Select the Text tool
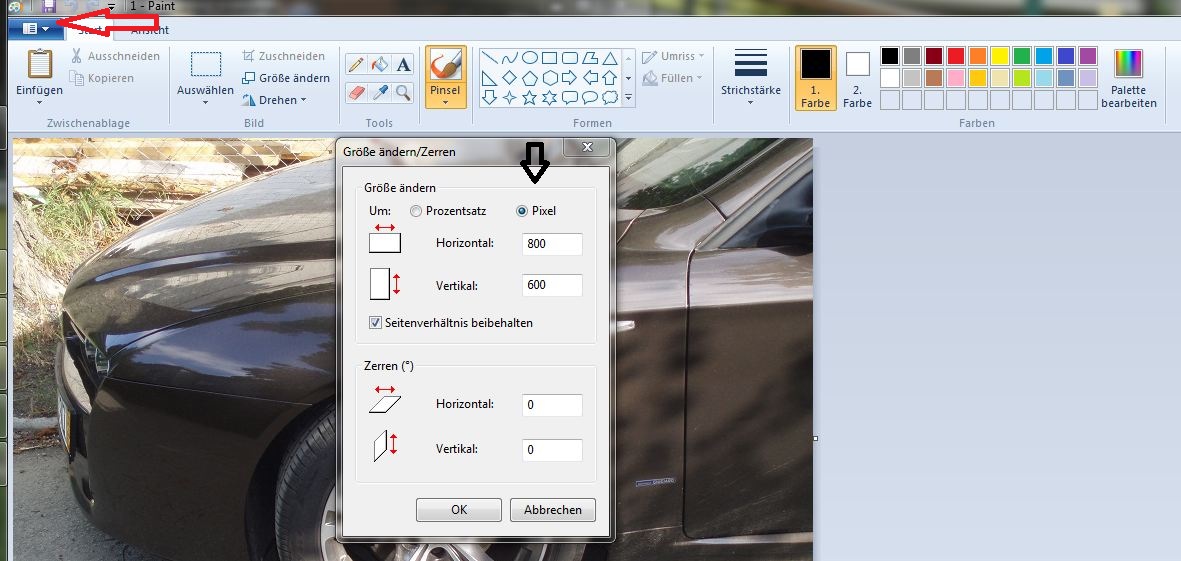1181x561 pixels. point(403,64)
